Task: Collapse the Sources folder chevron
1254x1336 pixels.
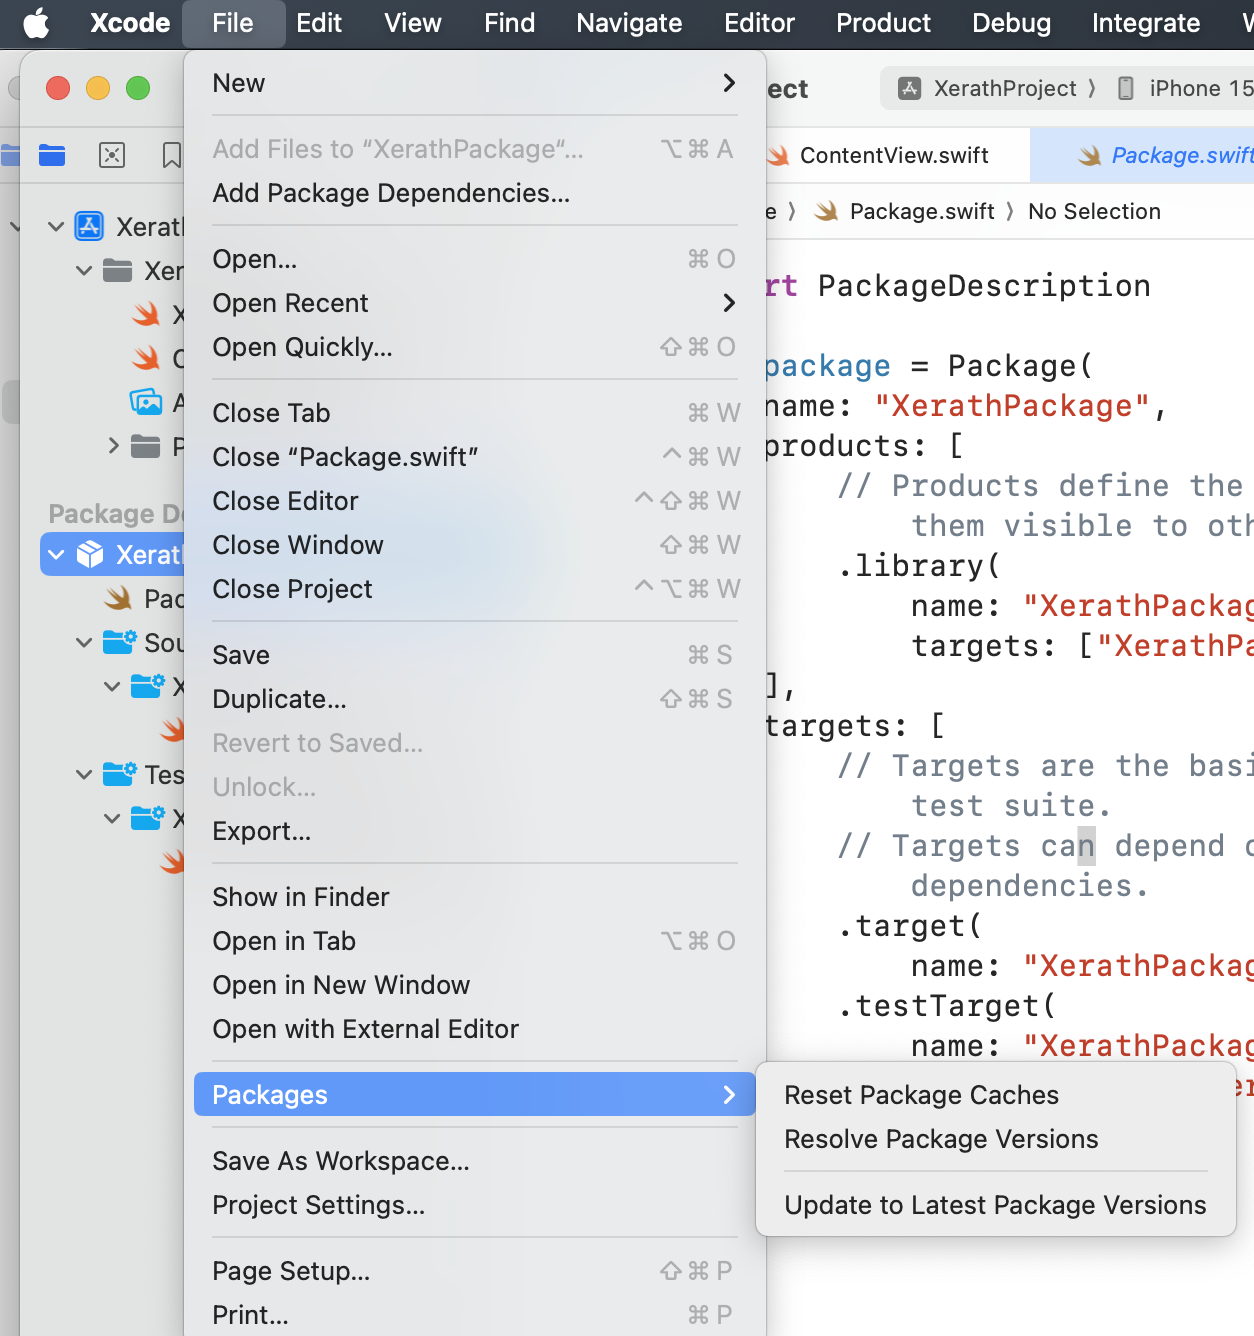Action: pyautogui.click(x=84, y=642)
